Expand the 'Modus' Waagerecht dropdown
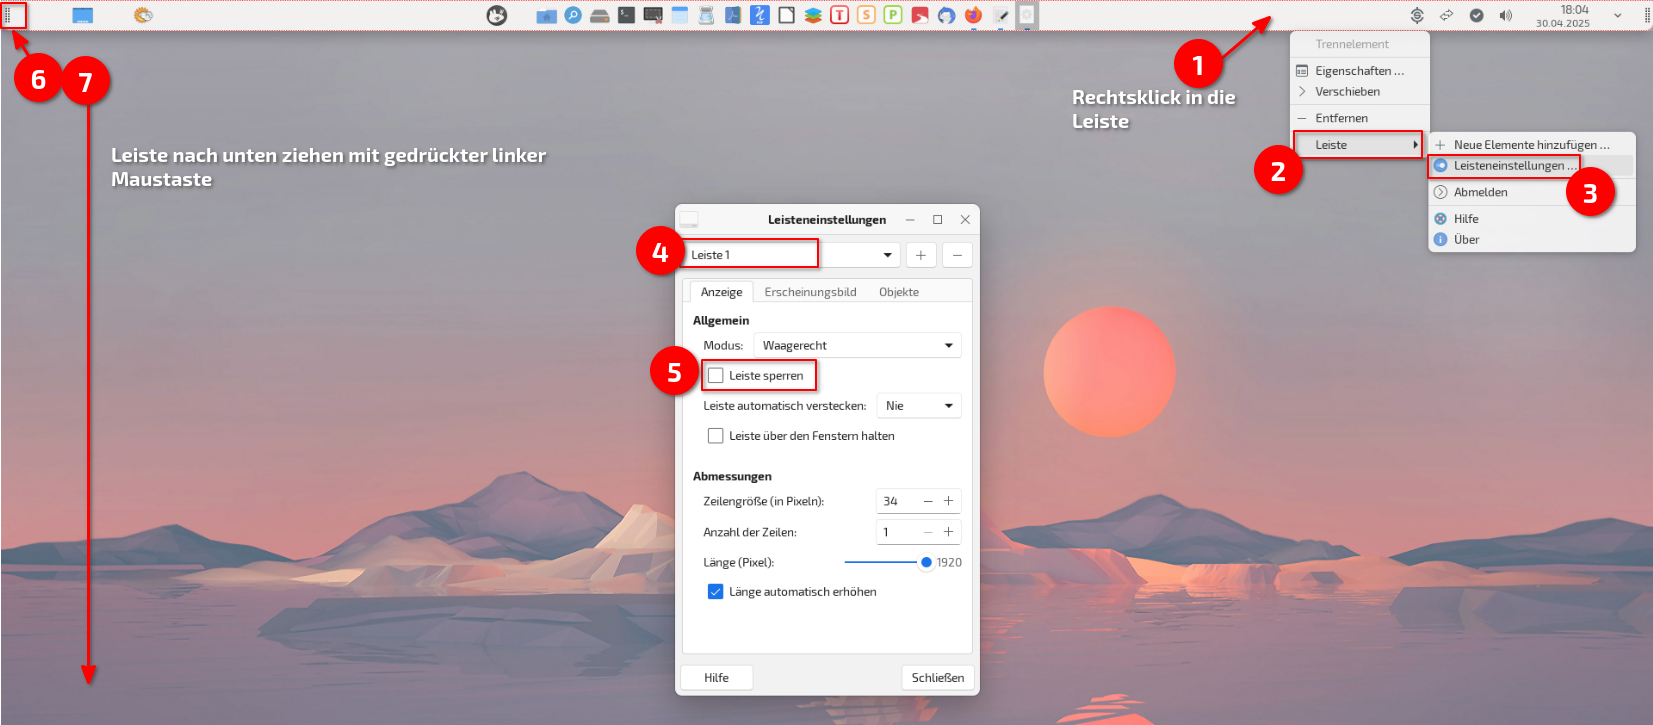Screen dimensions: 1653x725 coord(857,346)
